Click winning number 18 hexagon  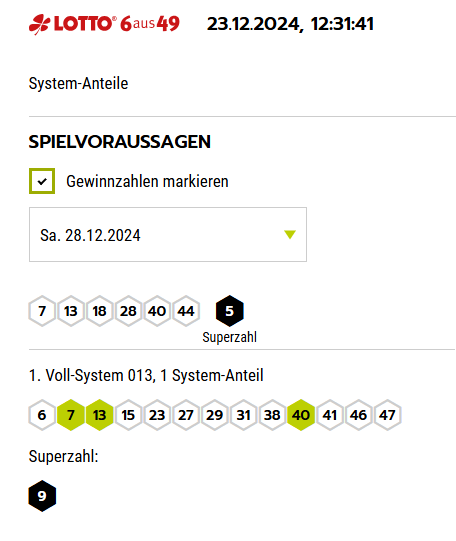coord(99,311)
